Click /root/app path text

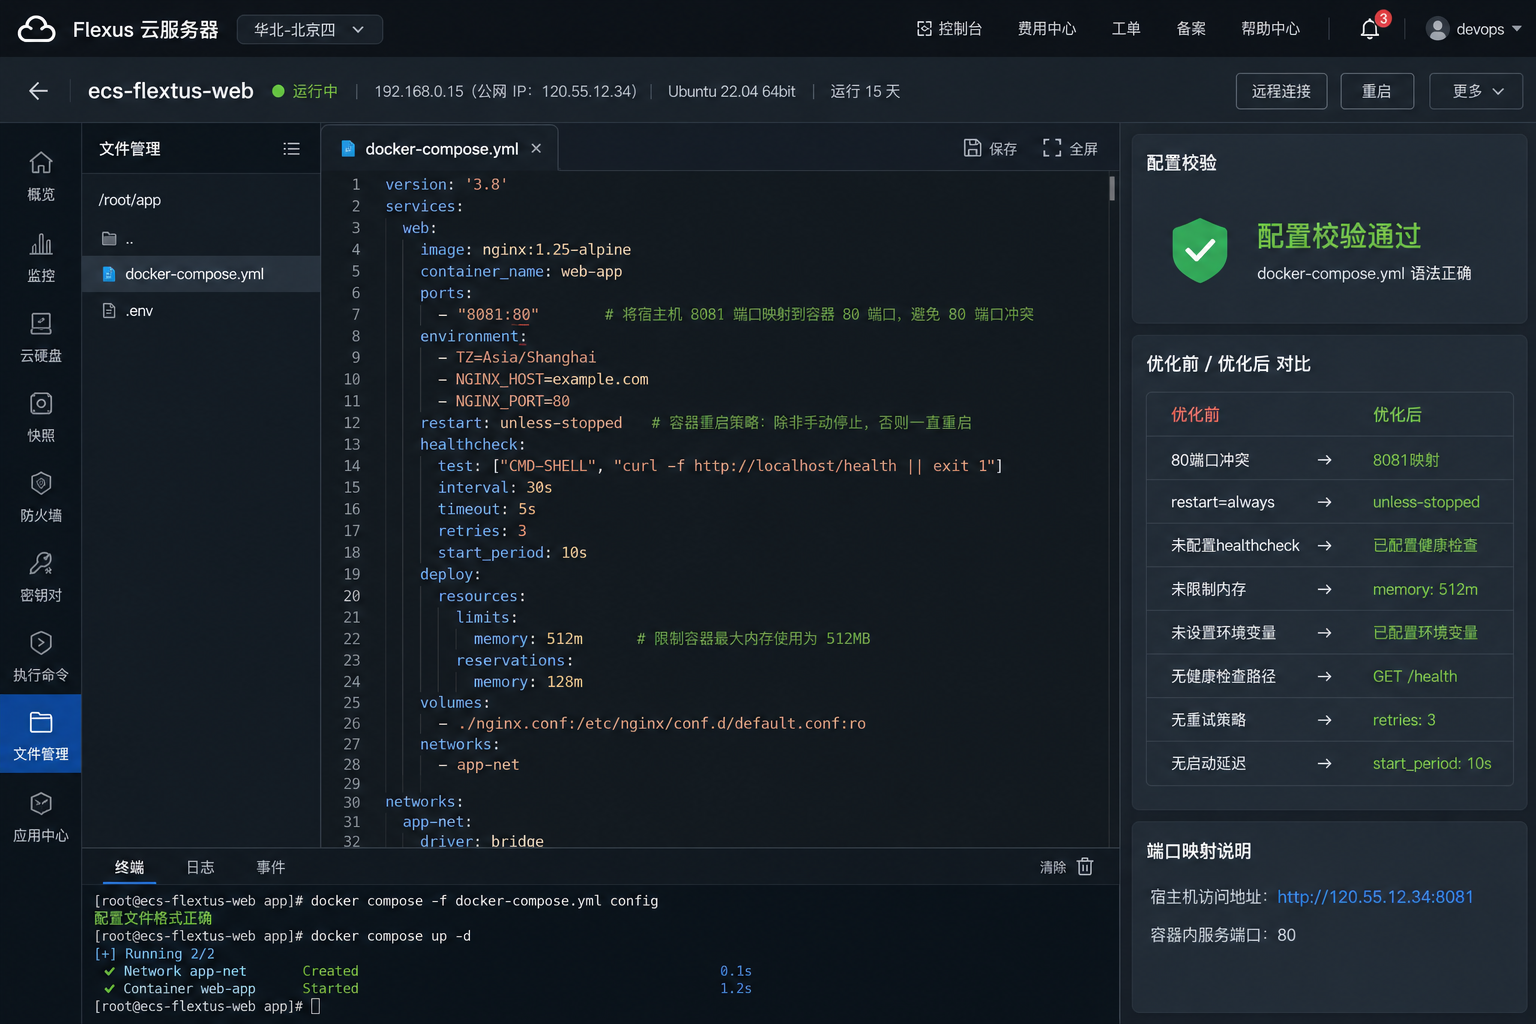click(130, 200)
